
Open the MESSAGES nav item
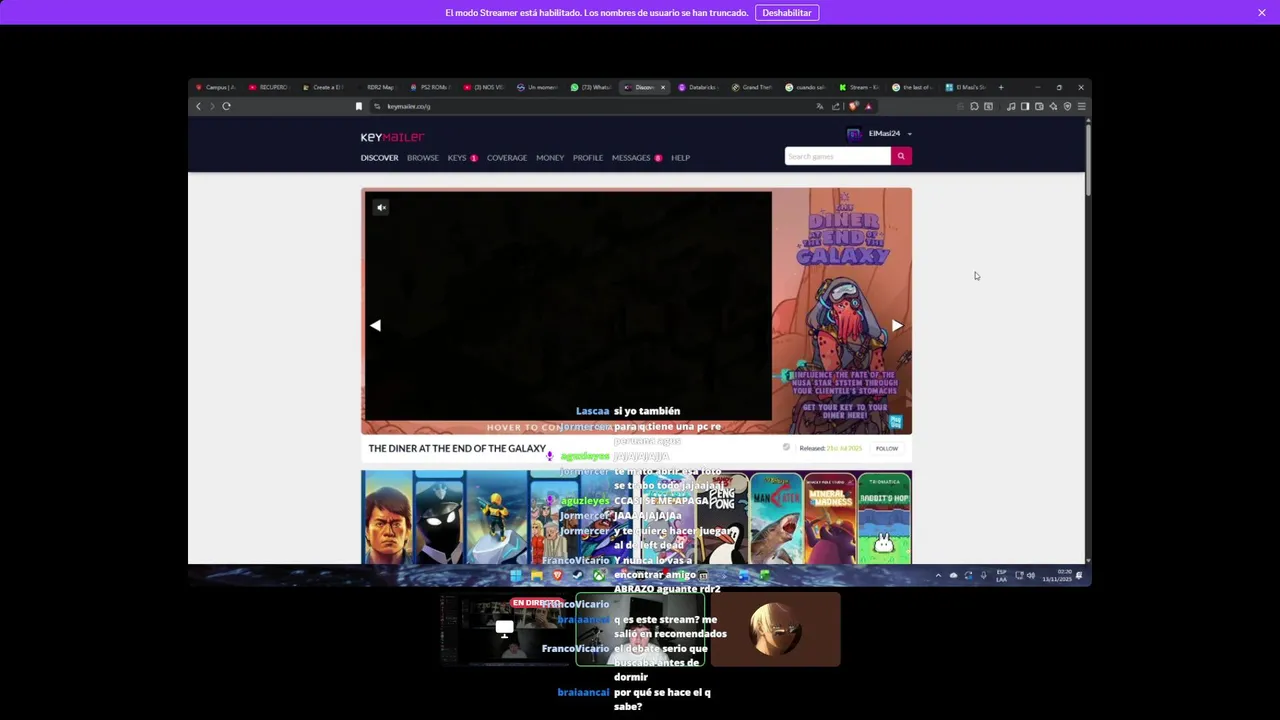631,158
